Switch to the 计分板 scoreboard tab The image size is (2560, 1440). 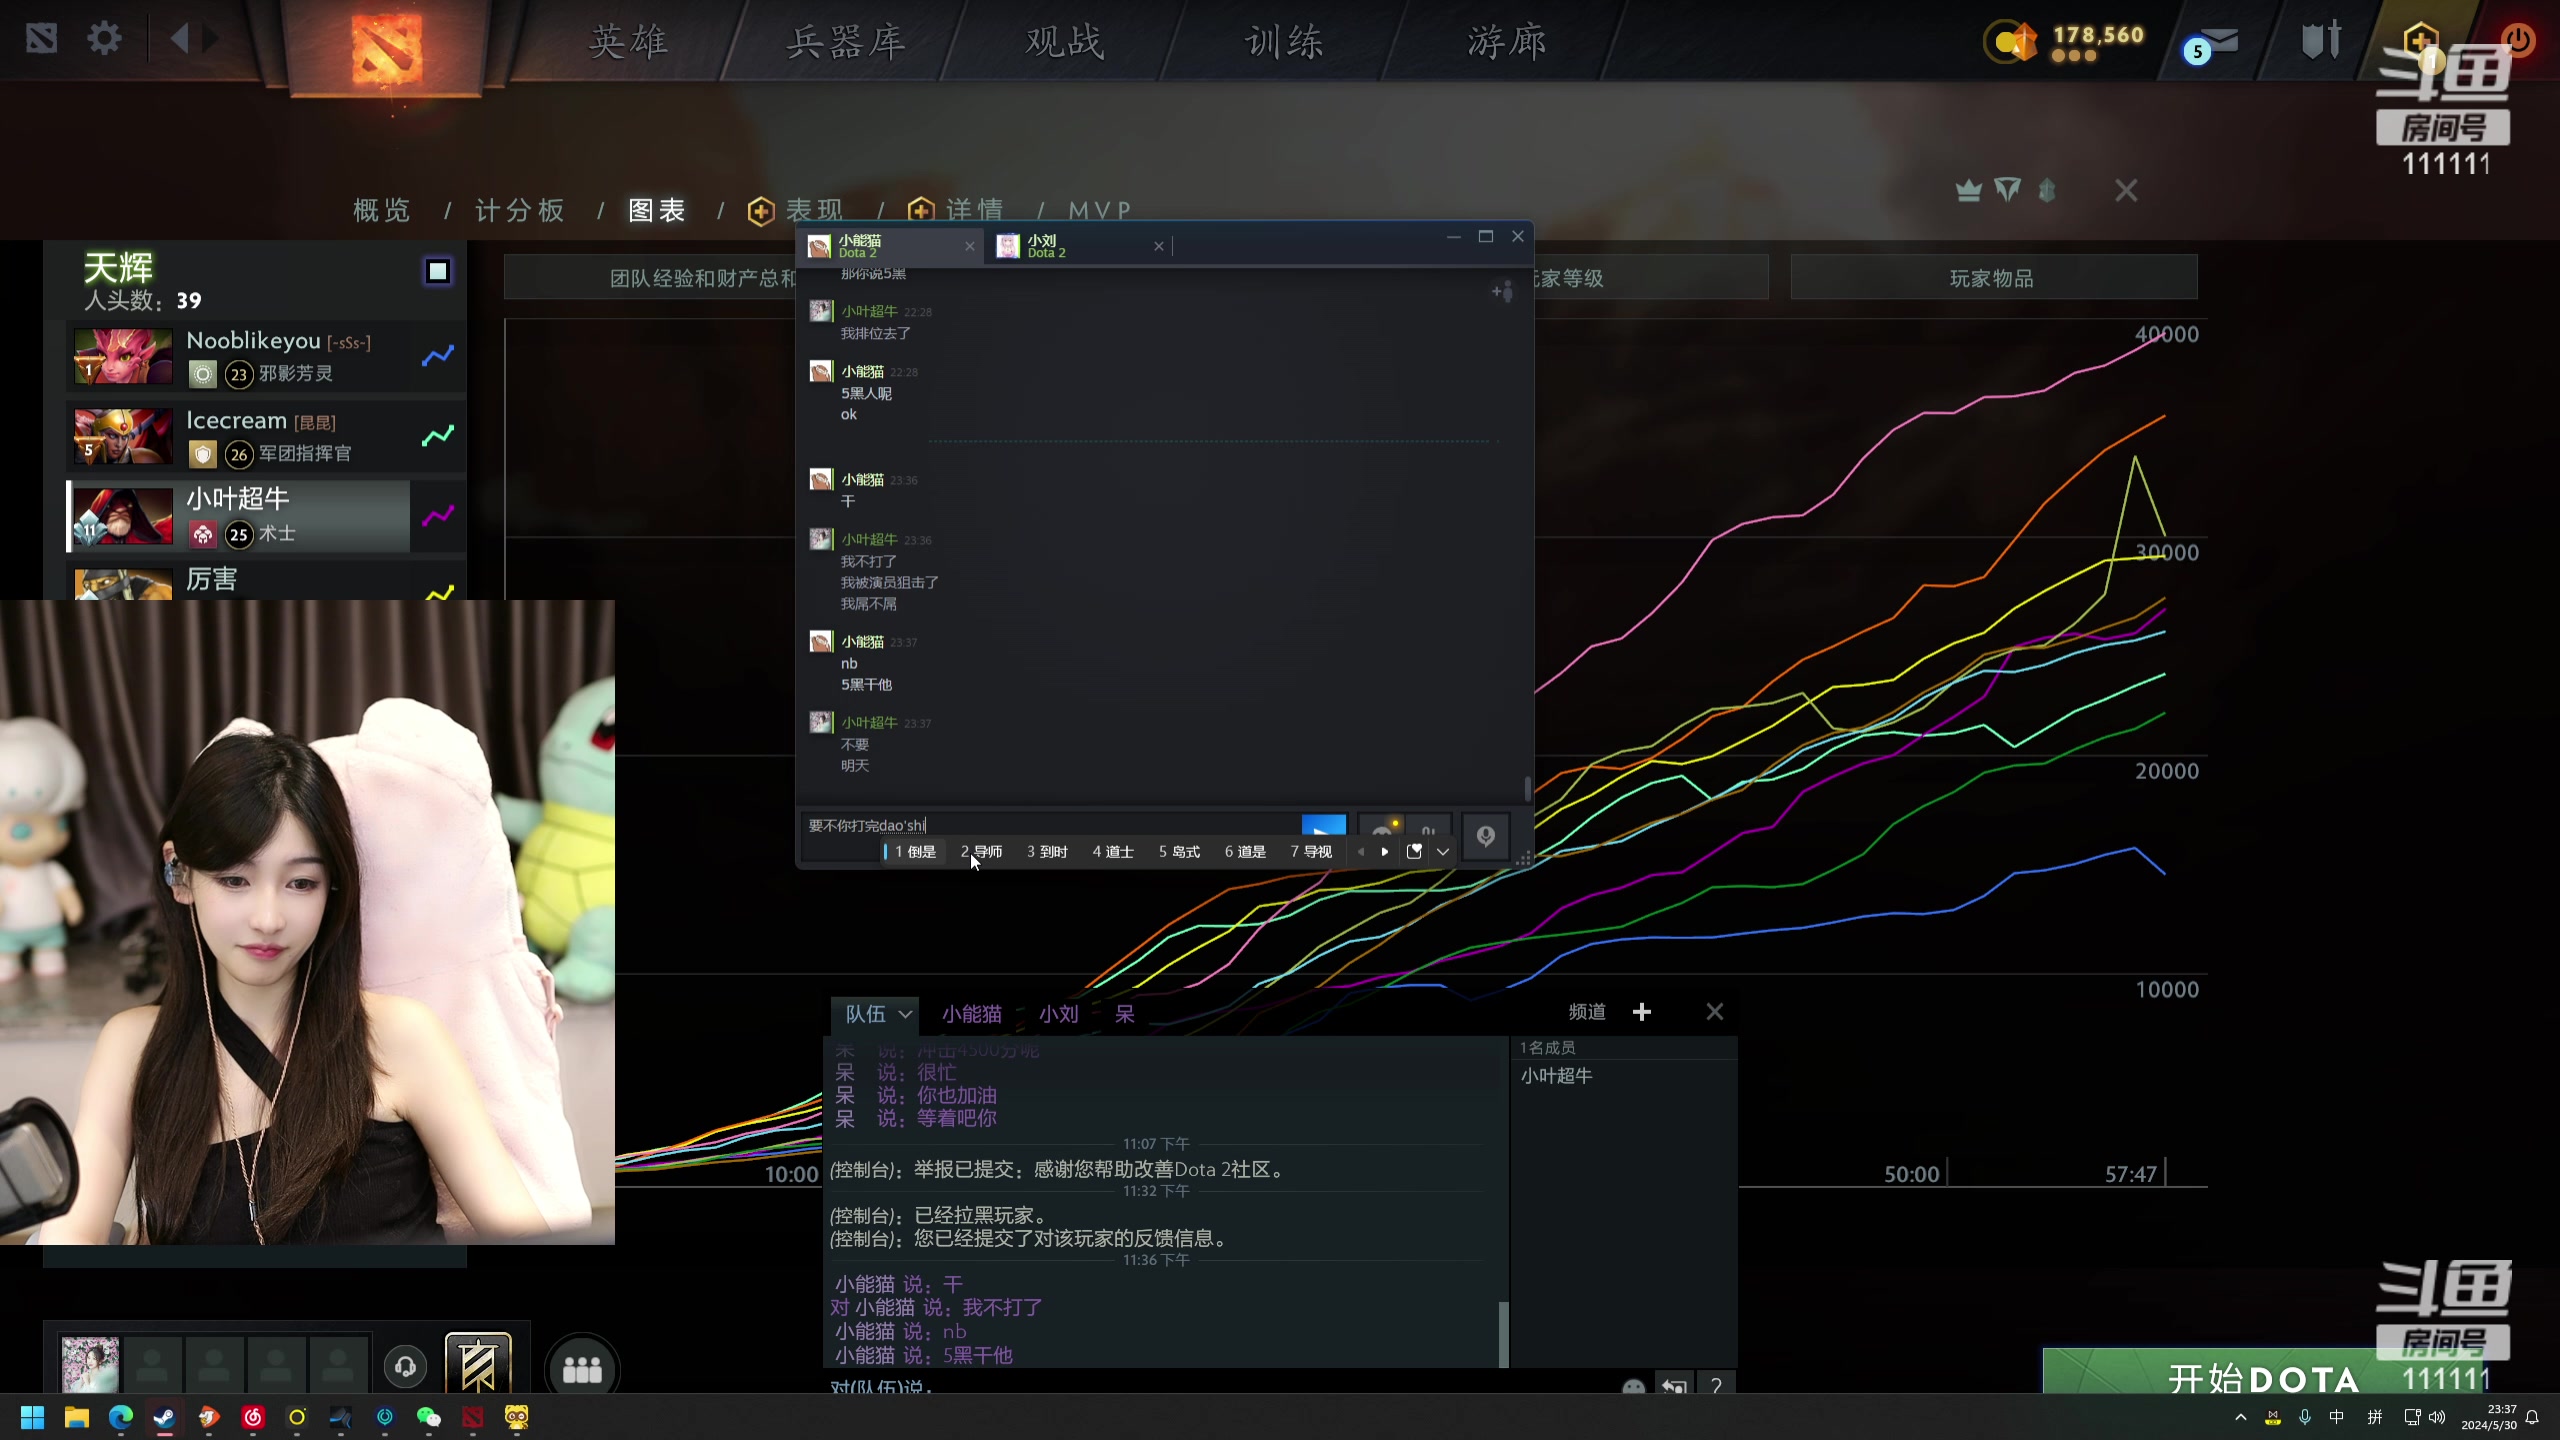click(x=518, y=211)
